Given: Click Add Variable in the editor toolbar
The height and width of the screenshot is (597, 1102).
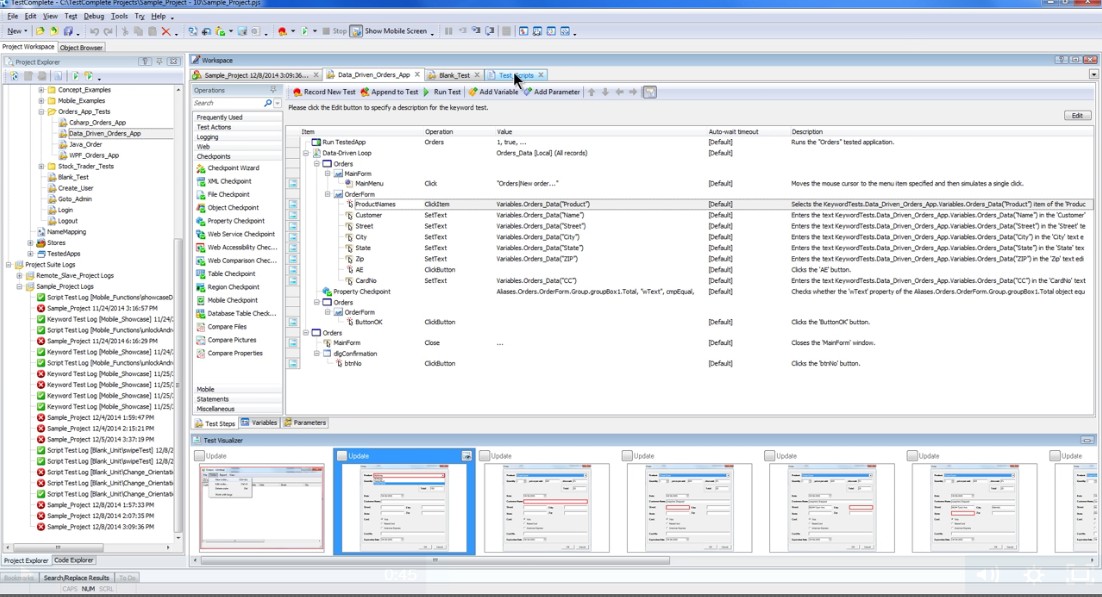Looking at the screenshot, I should point(493,92).
